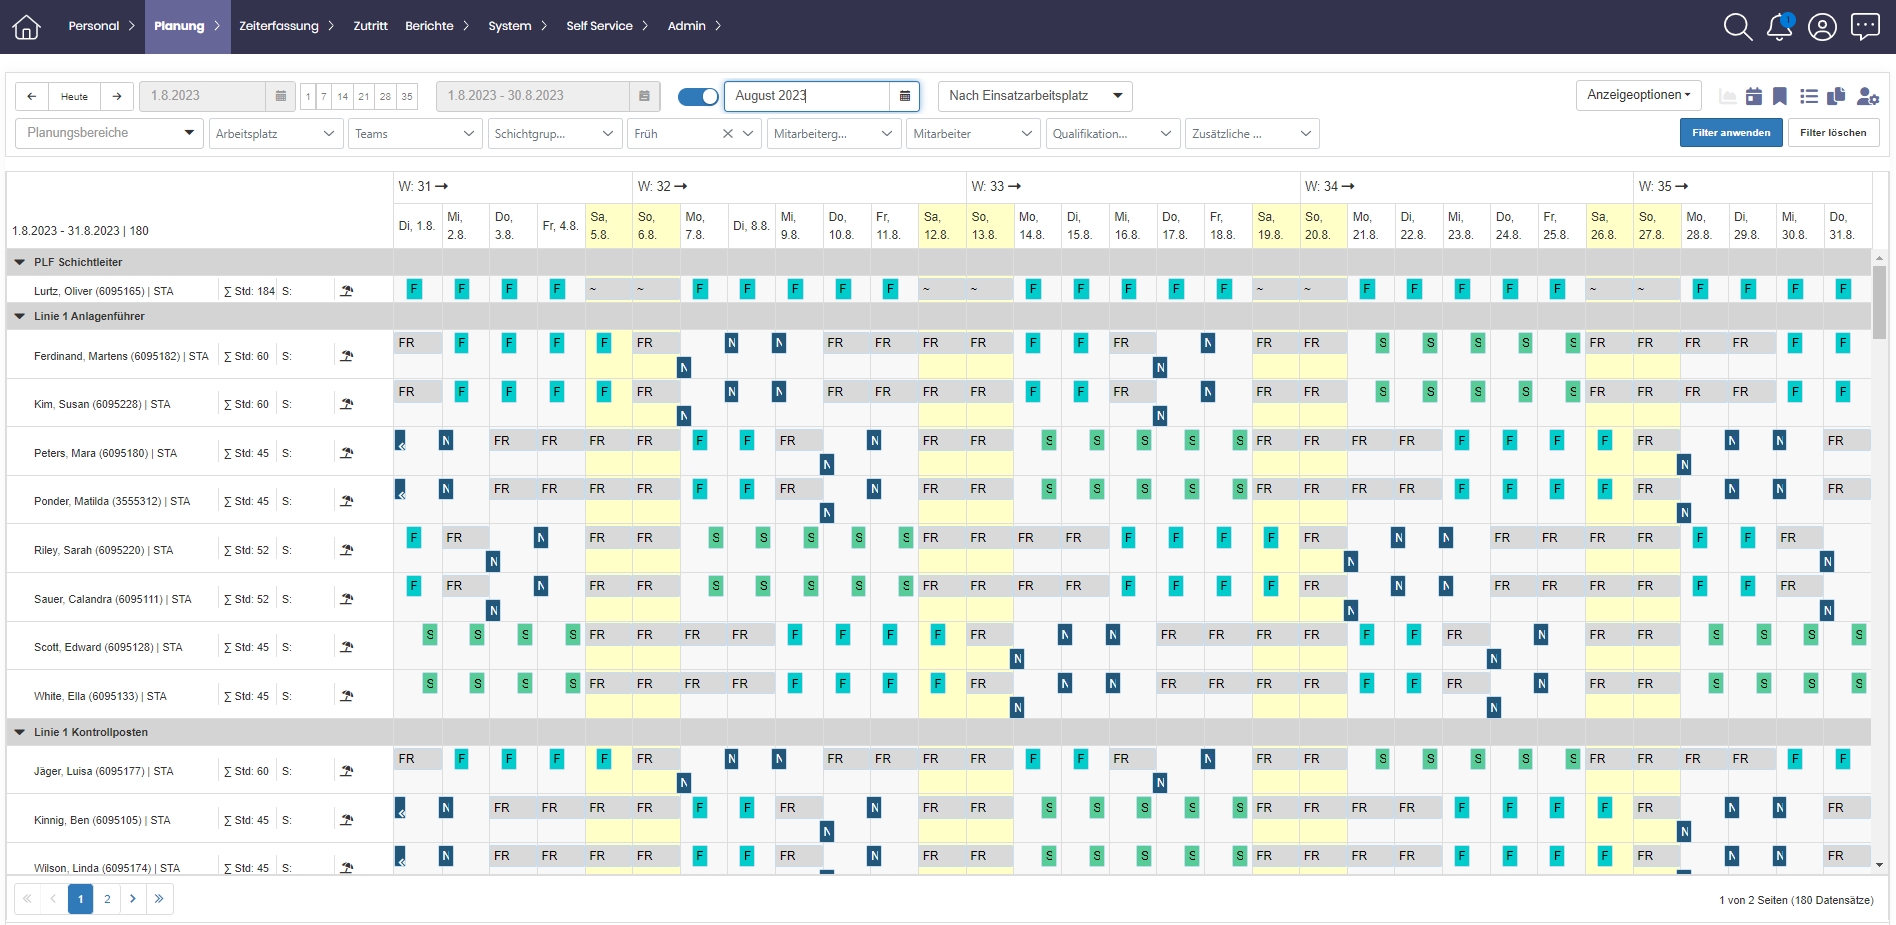This screenshot has width=1896, height=925.
Task: Go to previous period with left arrow
Action: coord(32,96)
